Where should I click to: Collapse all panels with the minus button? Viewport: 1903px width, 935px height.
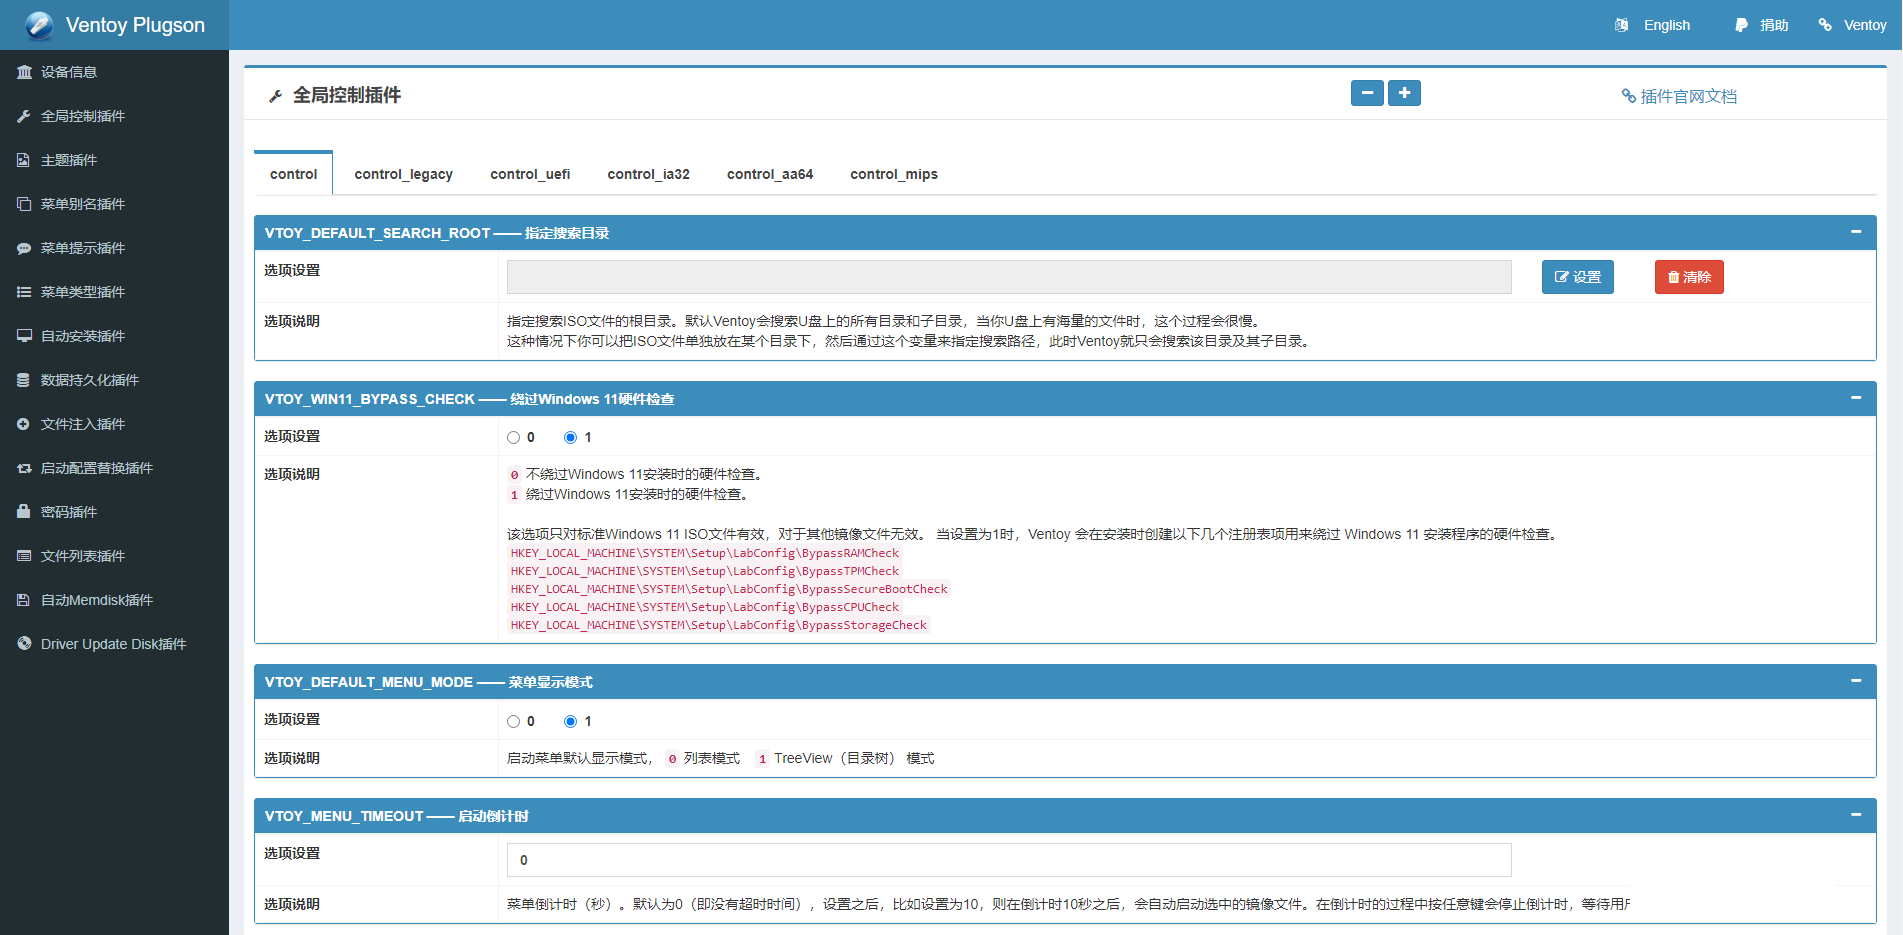point(1367,93)
